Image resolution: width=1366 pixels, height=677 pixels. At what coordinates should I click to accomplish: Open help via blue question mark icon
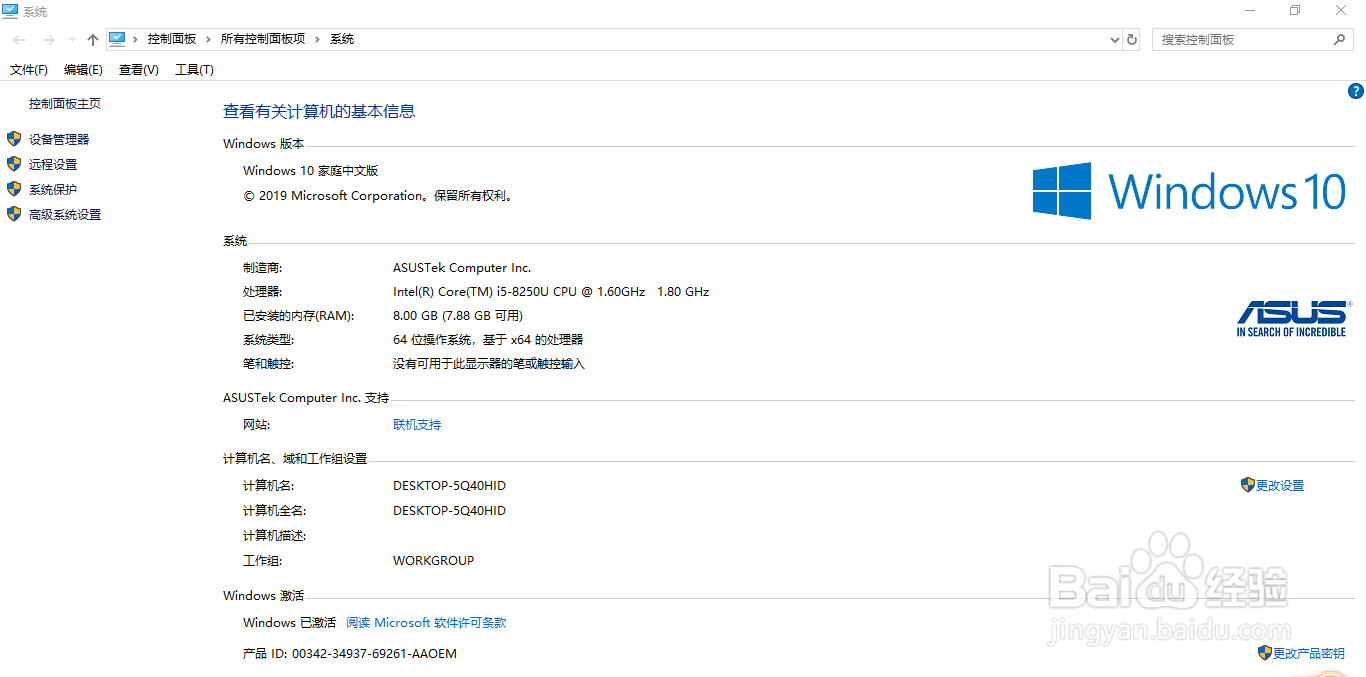[x=1356, y=91]
